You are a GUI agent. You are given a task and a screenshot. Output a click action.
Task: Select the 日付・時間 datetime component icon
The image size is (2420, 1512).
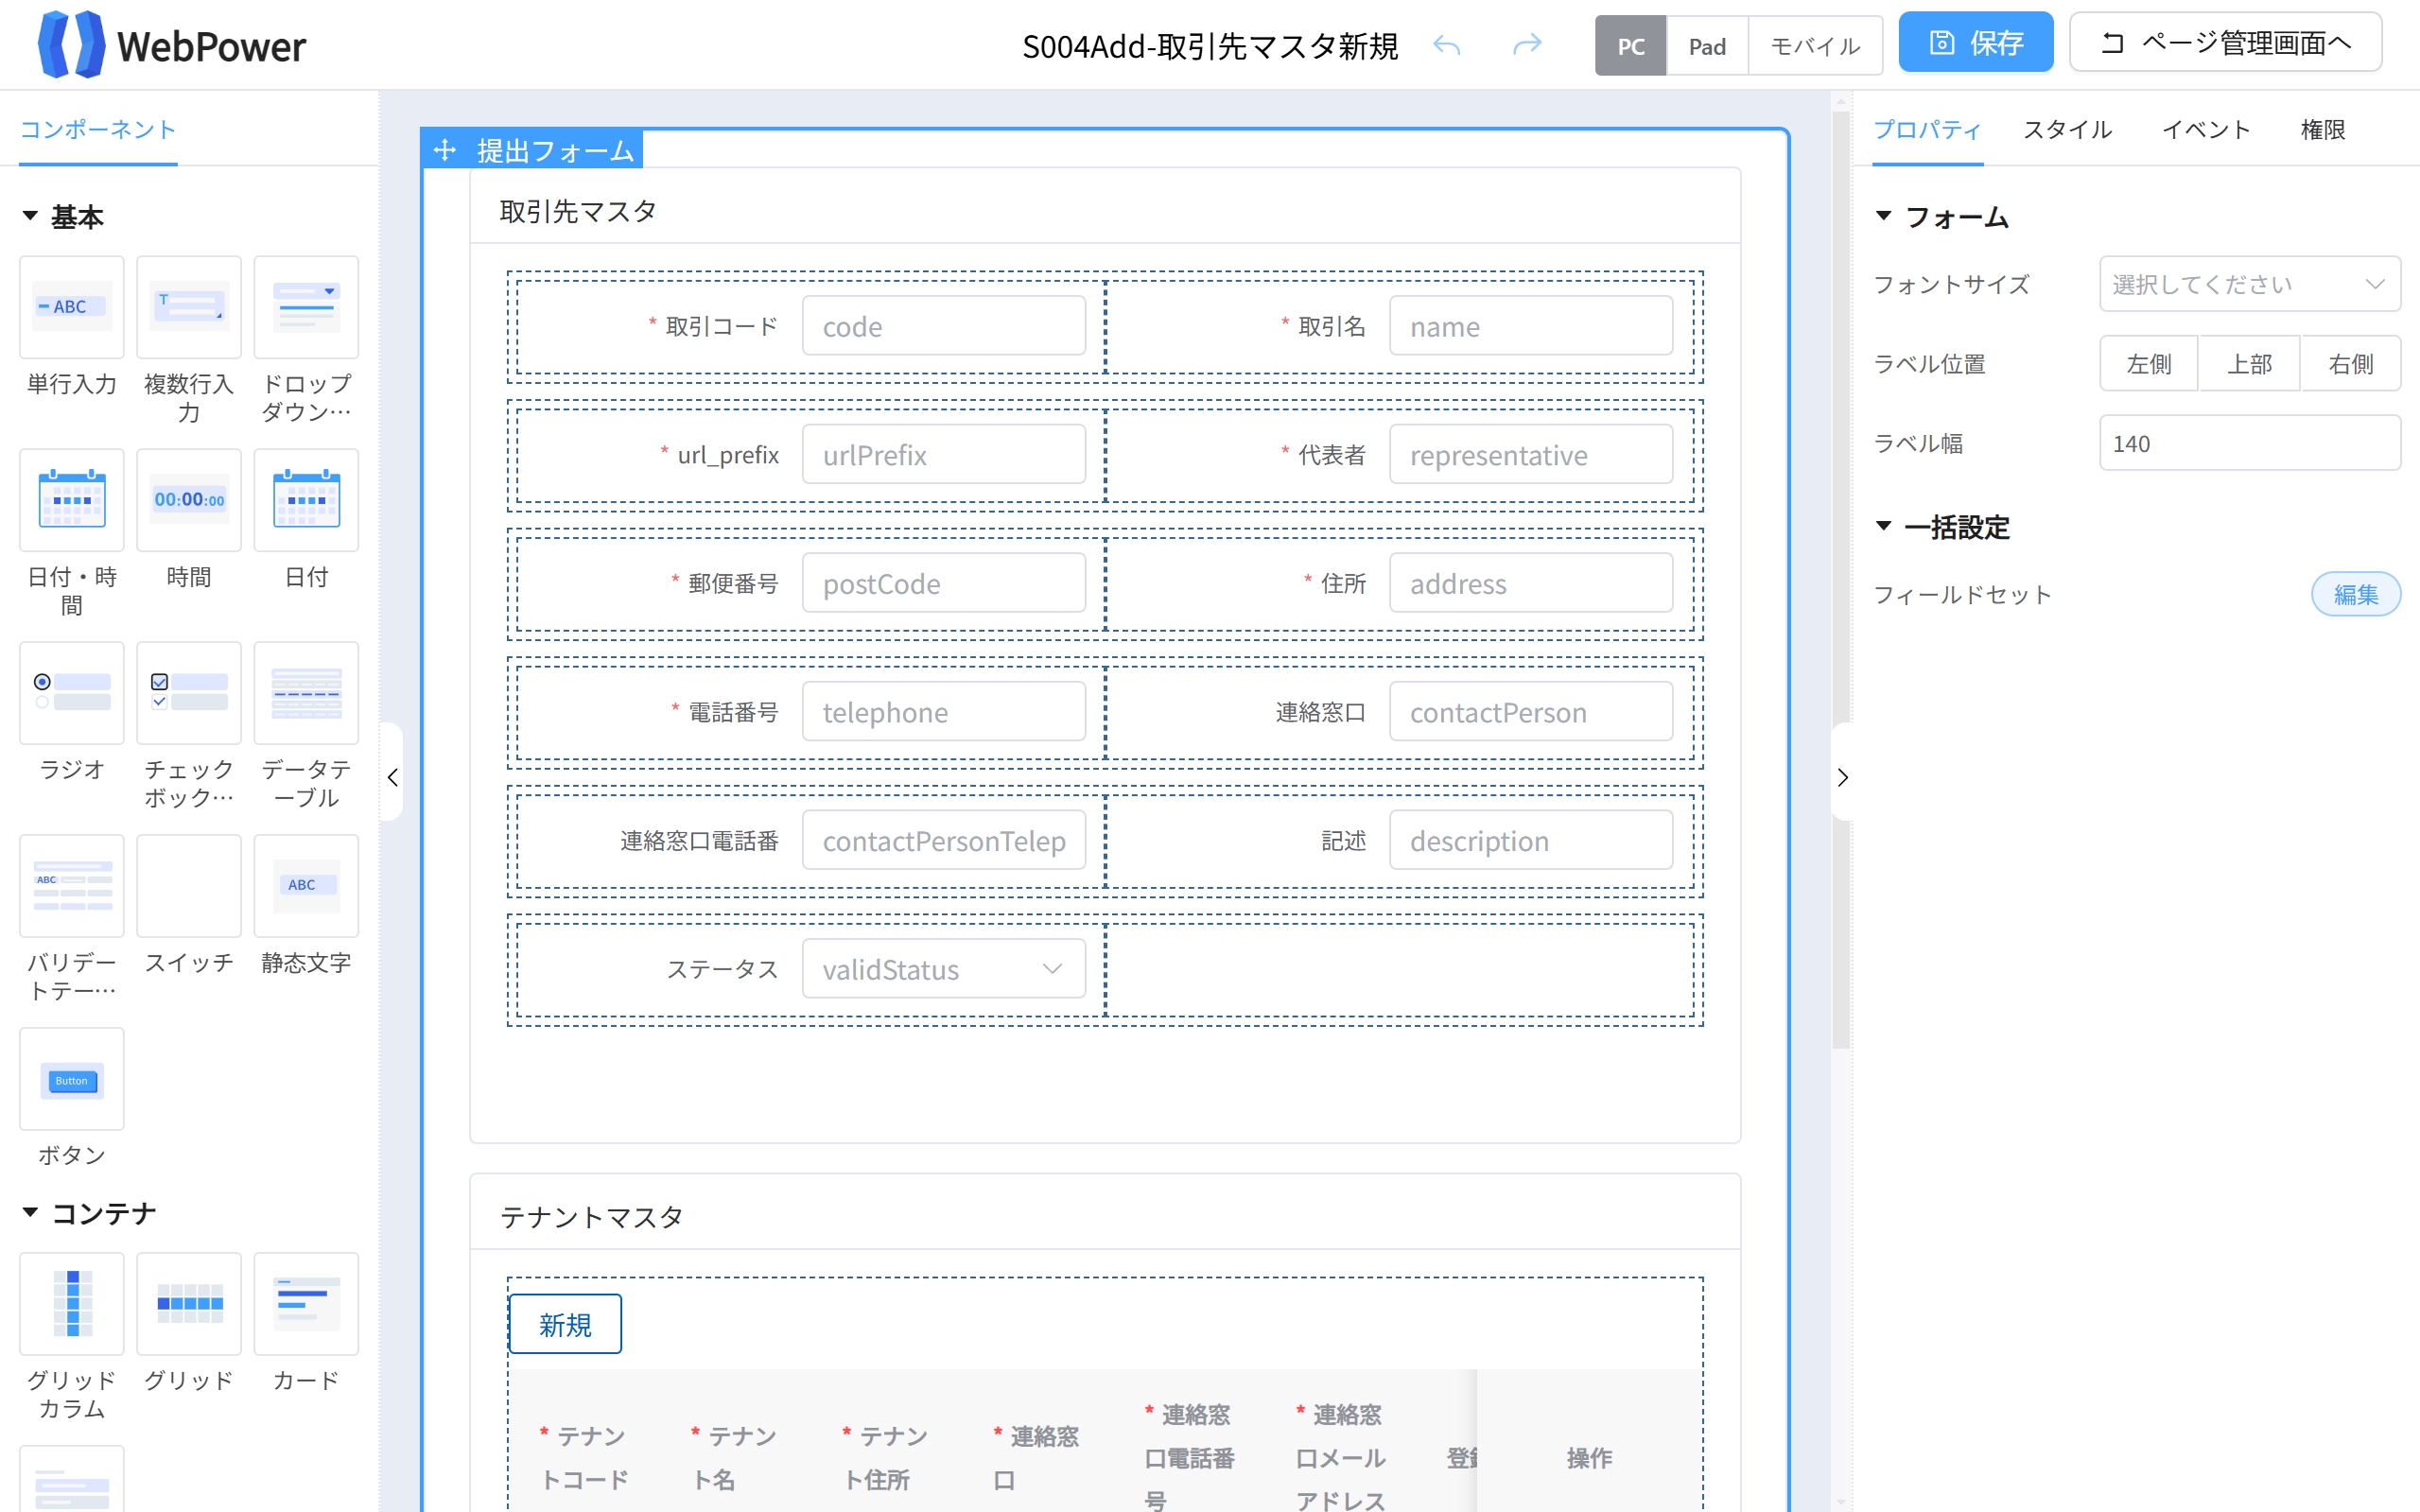coord(71,500)
